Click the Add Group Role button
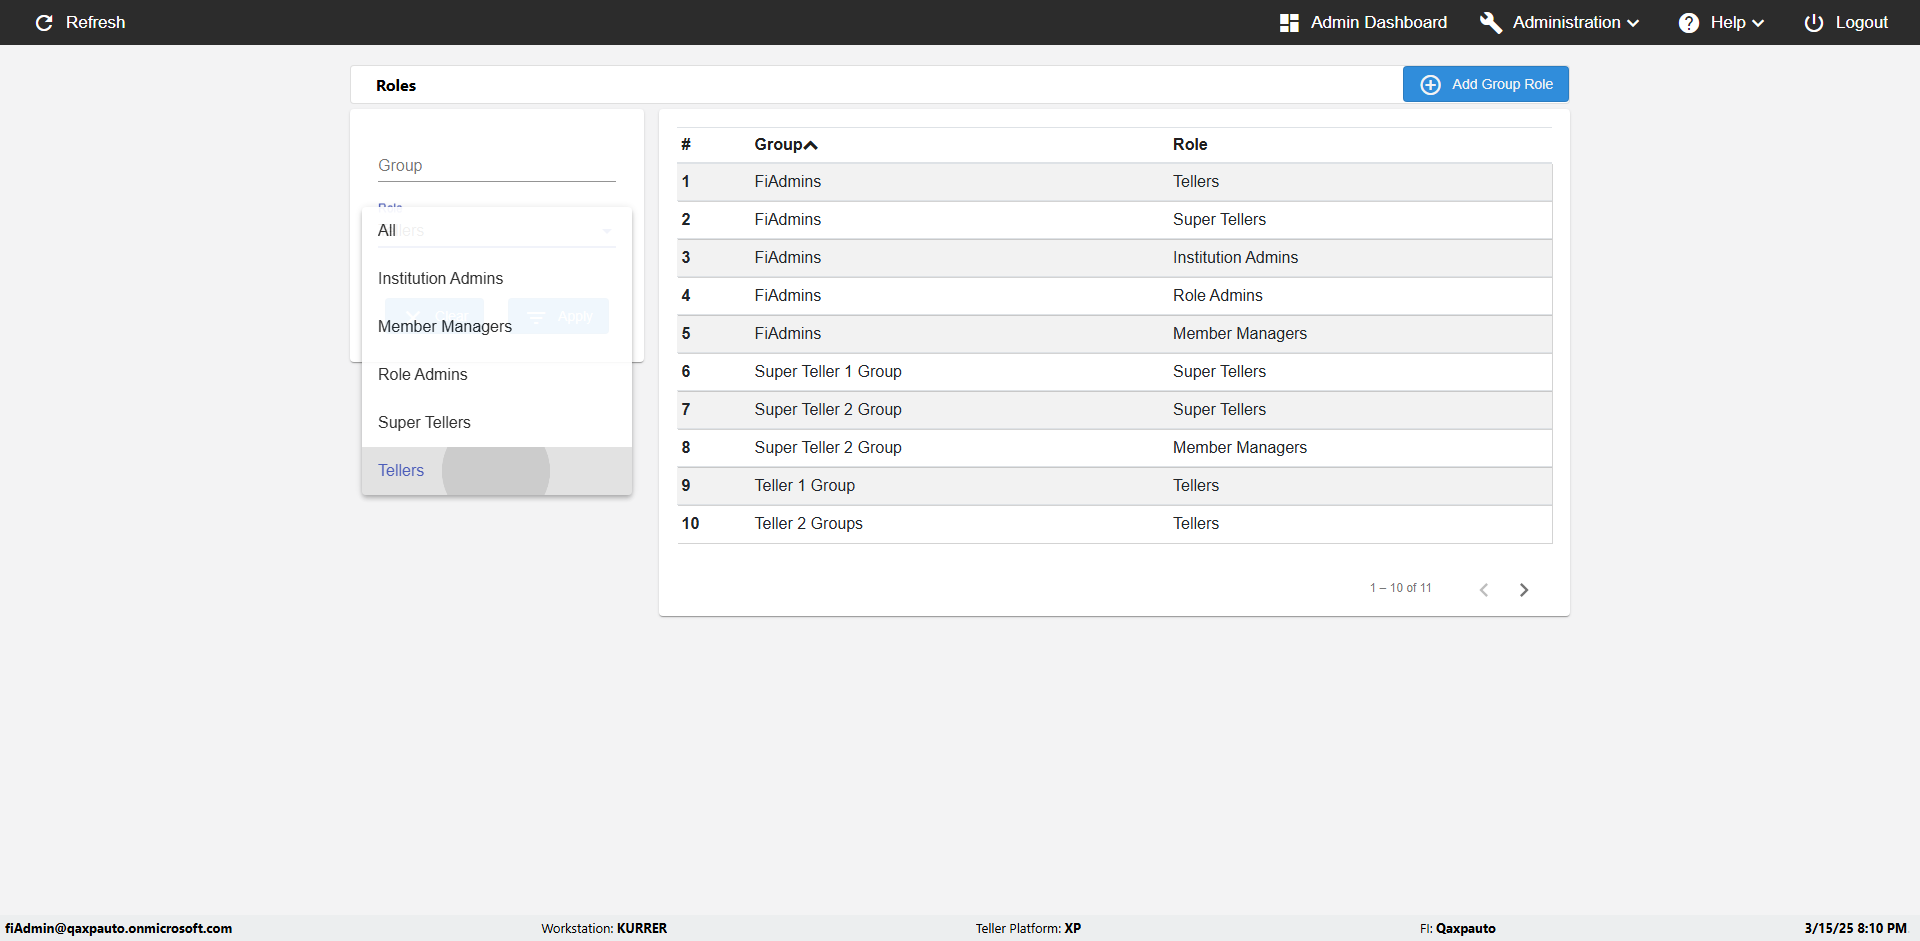1920x941 pixels. tap(1486, 84)
